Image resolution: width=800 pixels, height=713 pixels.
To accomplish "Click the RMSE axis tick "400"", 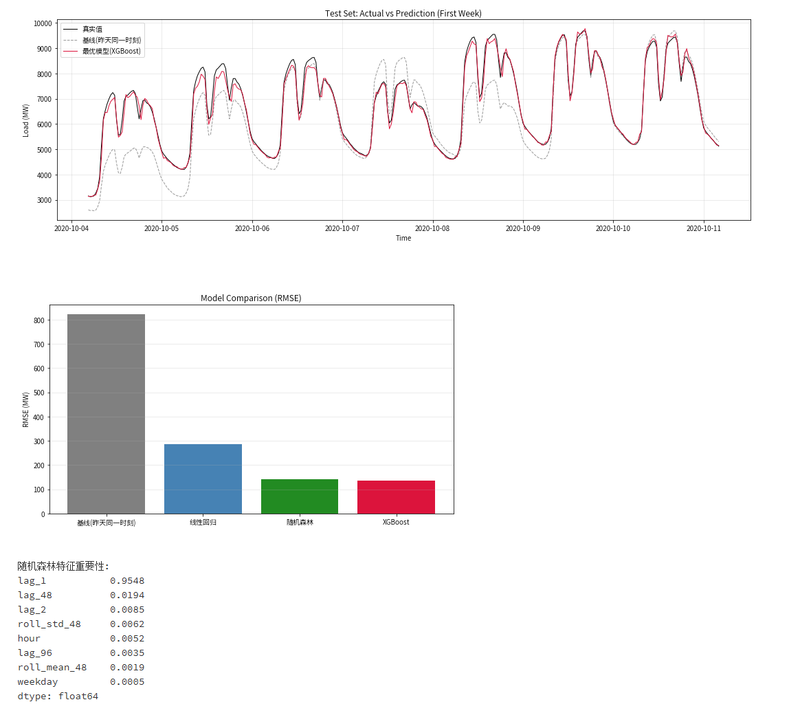I will point(39,417).
